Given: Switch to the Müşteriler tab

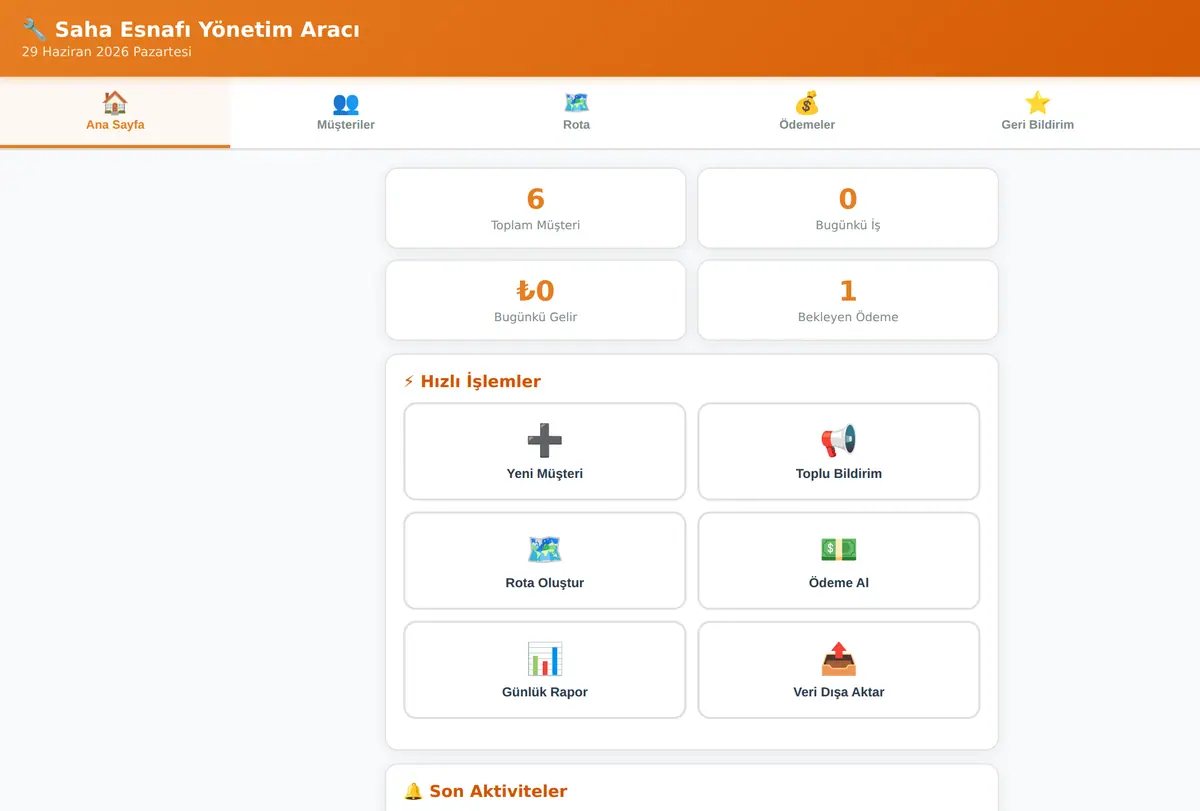Looking at the screenshot, I should pyautogui.click(x=346, y=113).
